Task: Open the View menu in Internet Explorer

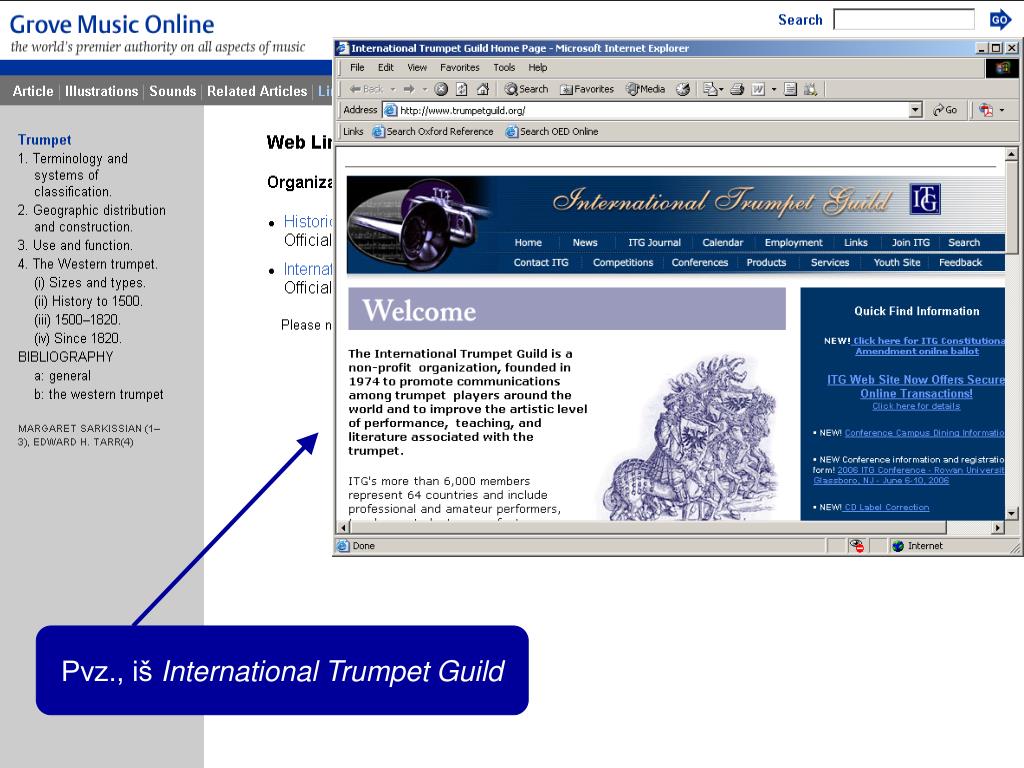Action: [417, 67]
